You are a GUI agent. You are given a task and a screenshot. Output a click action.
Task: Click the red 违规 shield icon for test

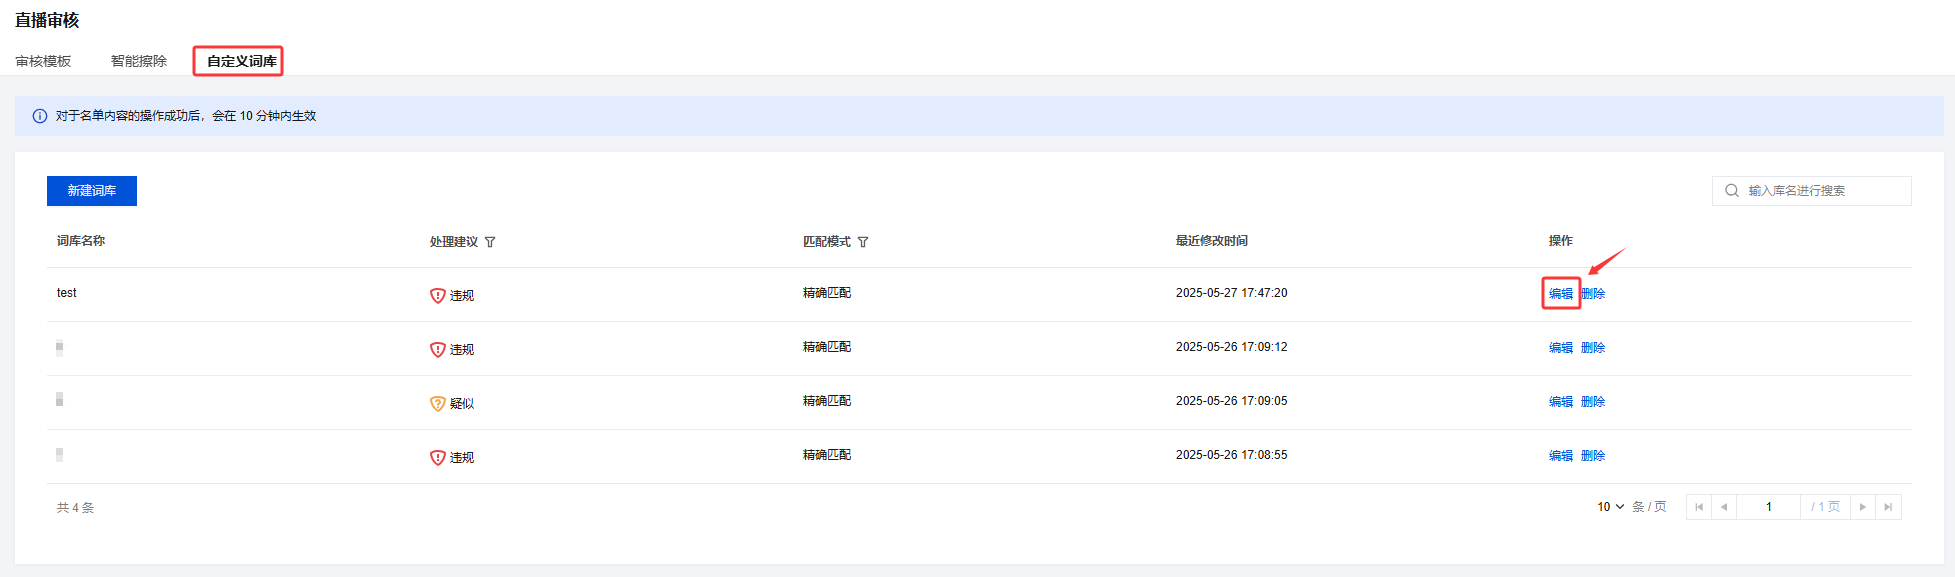click(437, 296)
